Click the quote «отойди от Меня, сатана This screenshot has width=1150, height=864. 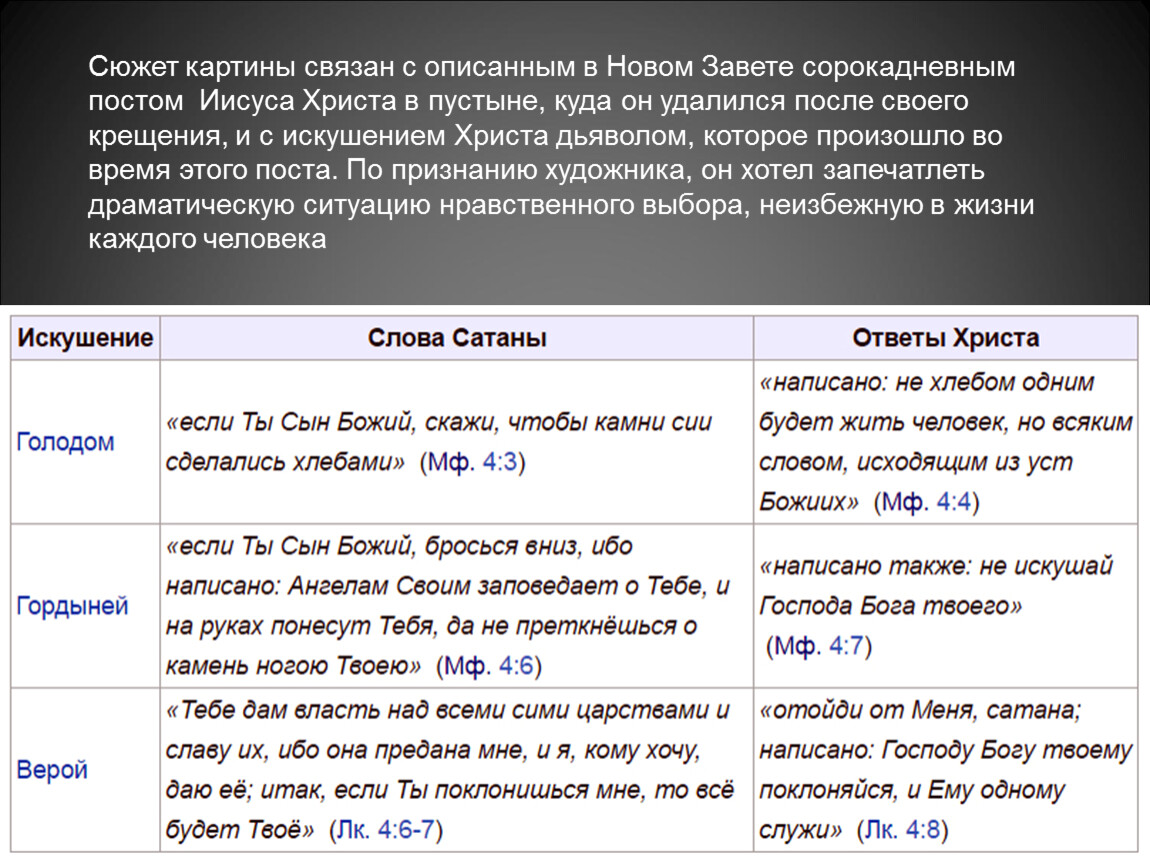pyautogui.click(x=946, y=769)
